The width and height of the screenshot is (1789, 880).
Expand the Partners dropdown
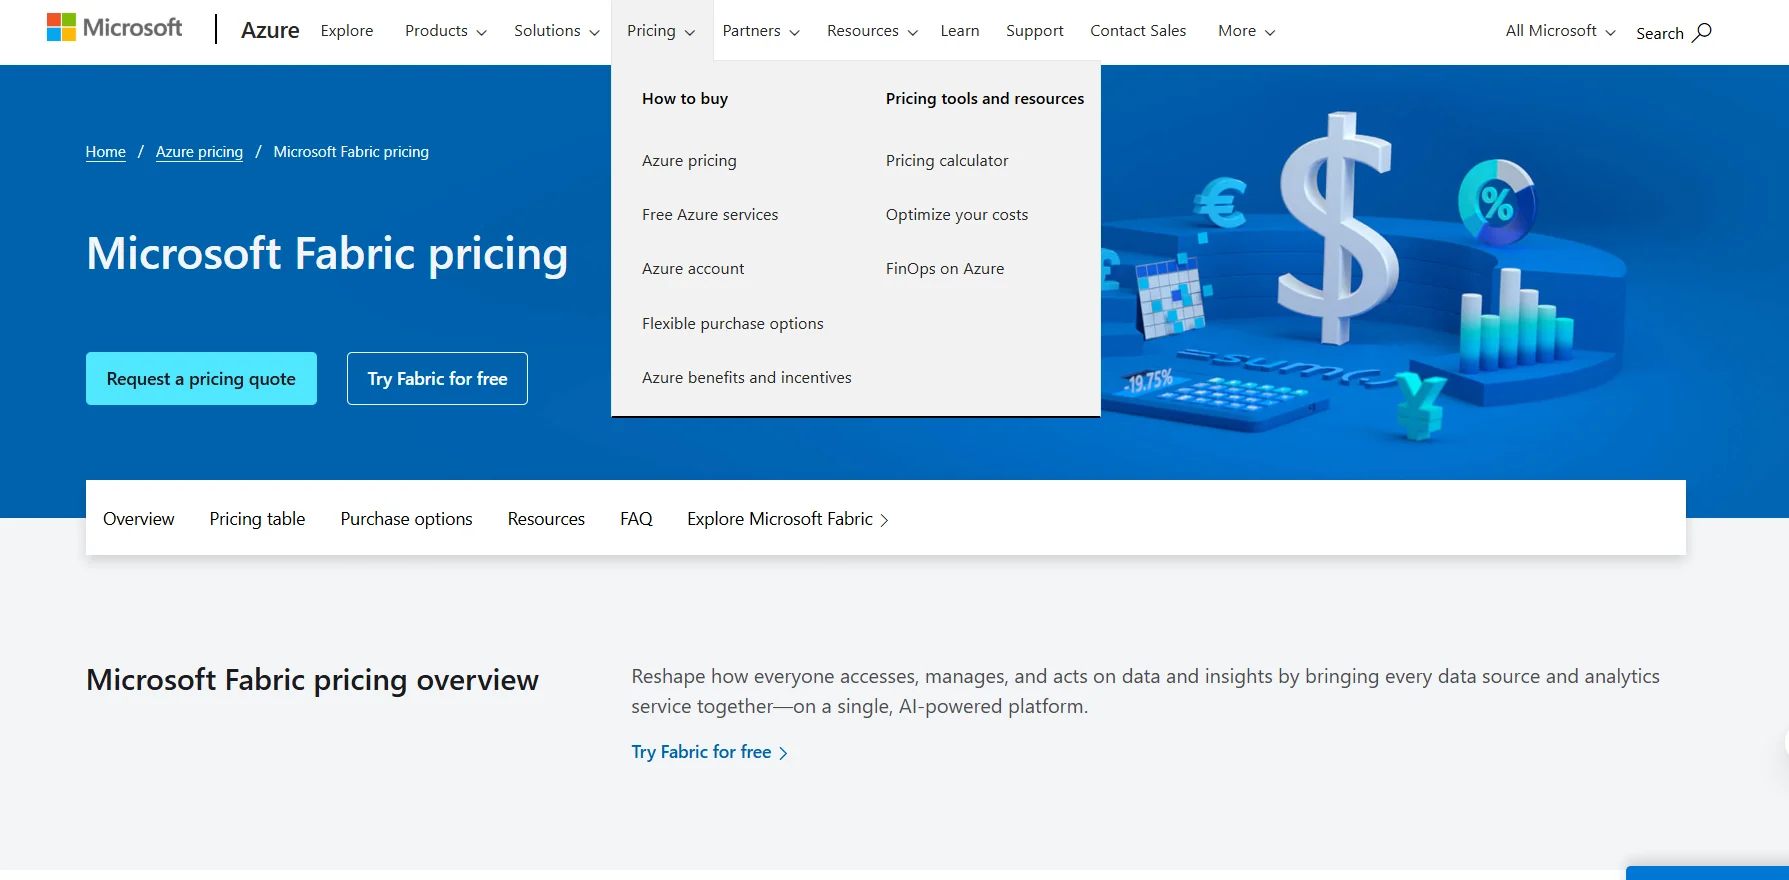(761, 31)
